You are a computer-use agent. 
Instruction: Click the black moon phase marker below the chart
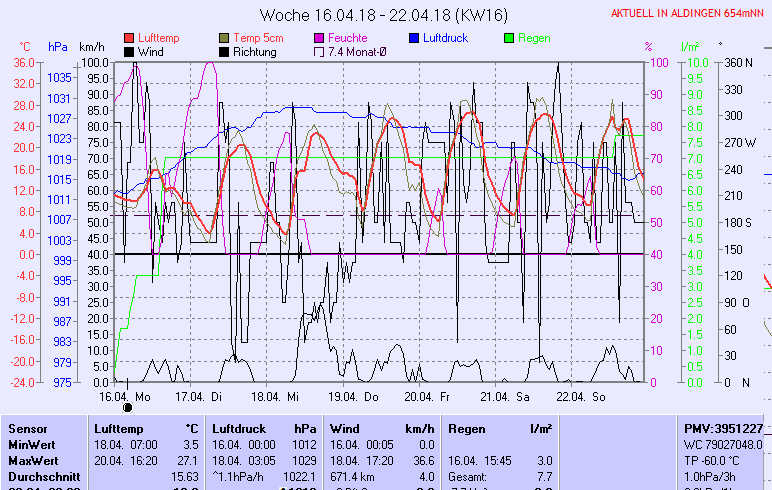(127, 407)
